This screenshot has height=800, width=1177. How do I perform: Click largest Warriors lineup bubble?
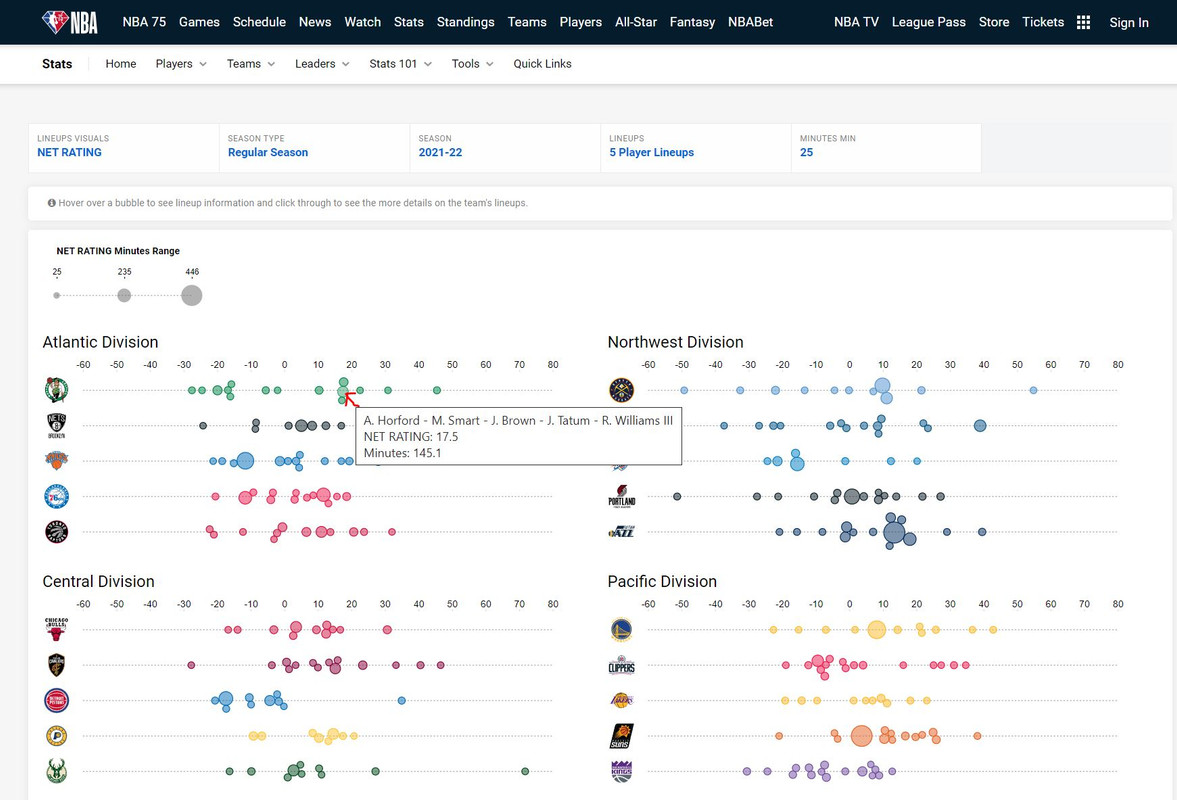point(876,630)
